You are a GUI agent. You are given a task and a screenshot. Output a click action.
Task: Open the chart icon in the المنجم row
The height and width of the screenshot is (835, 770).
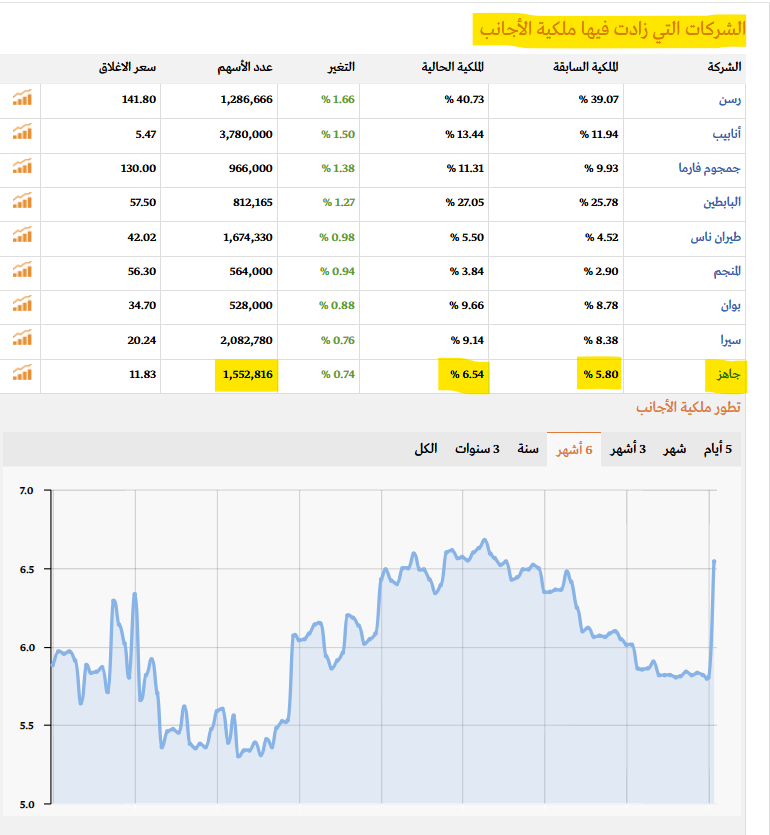[x=22, y=269]
